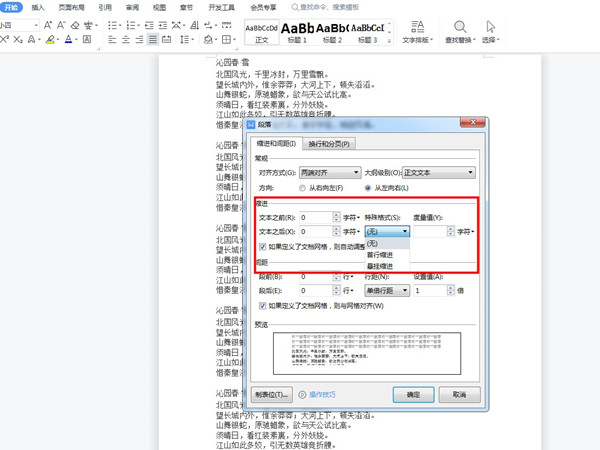Choose 首行缩进 from the dropdown list
Viewport: 600px width, 450px height.
click(x=380, y=255)
